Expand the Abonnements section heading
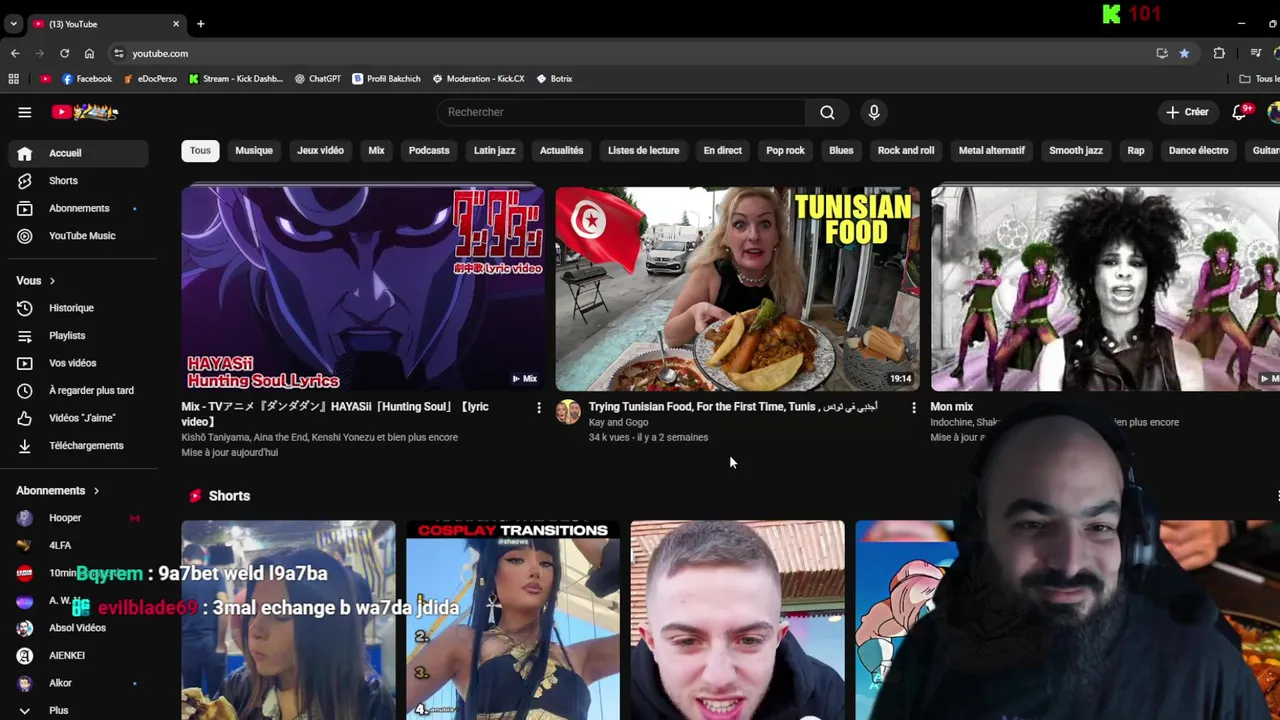Screen dimensions: 1280x720 pos(58,490)
